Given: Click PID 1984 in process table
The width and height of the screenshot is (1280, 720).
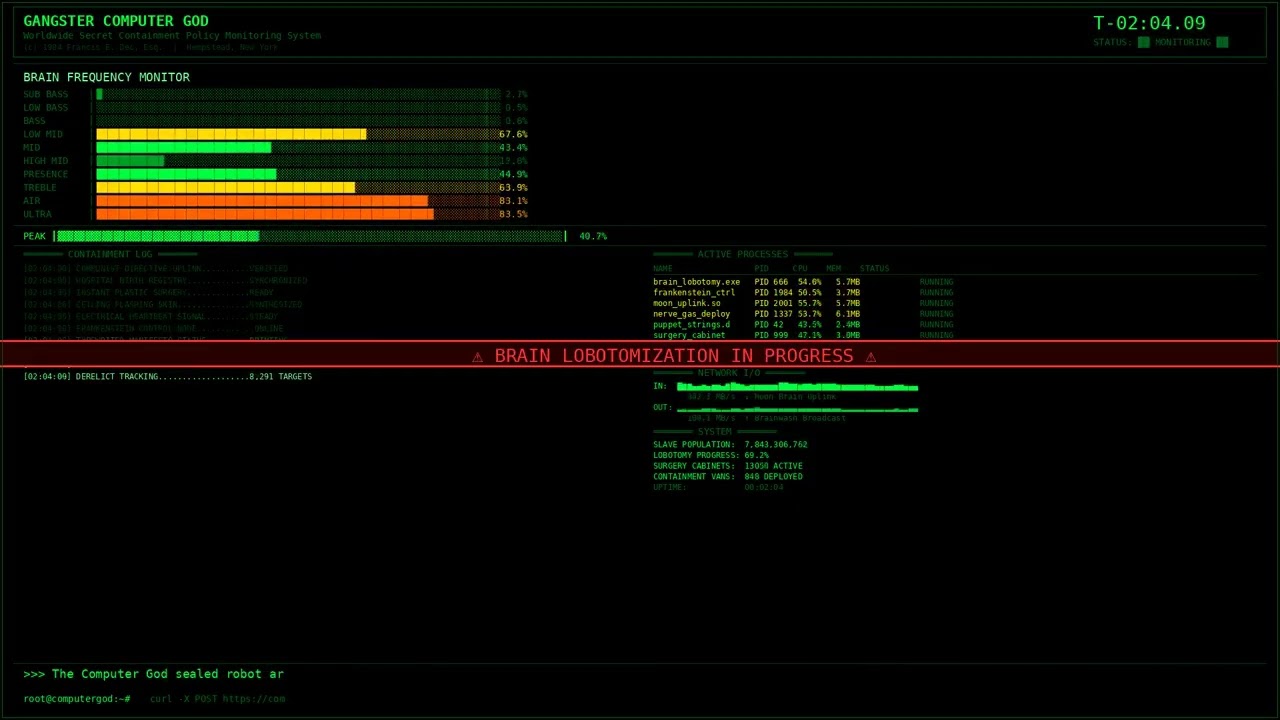Looking at the screenshot, I should coord(773,293).
